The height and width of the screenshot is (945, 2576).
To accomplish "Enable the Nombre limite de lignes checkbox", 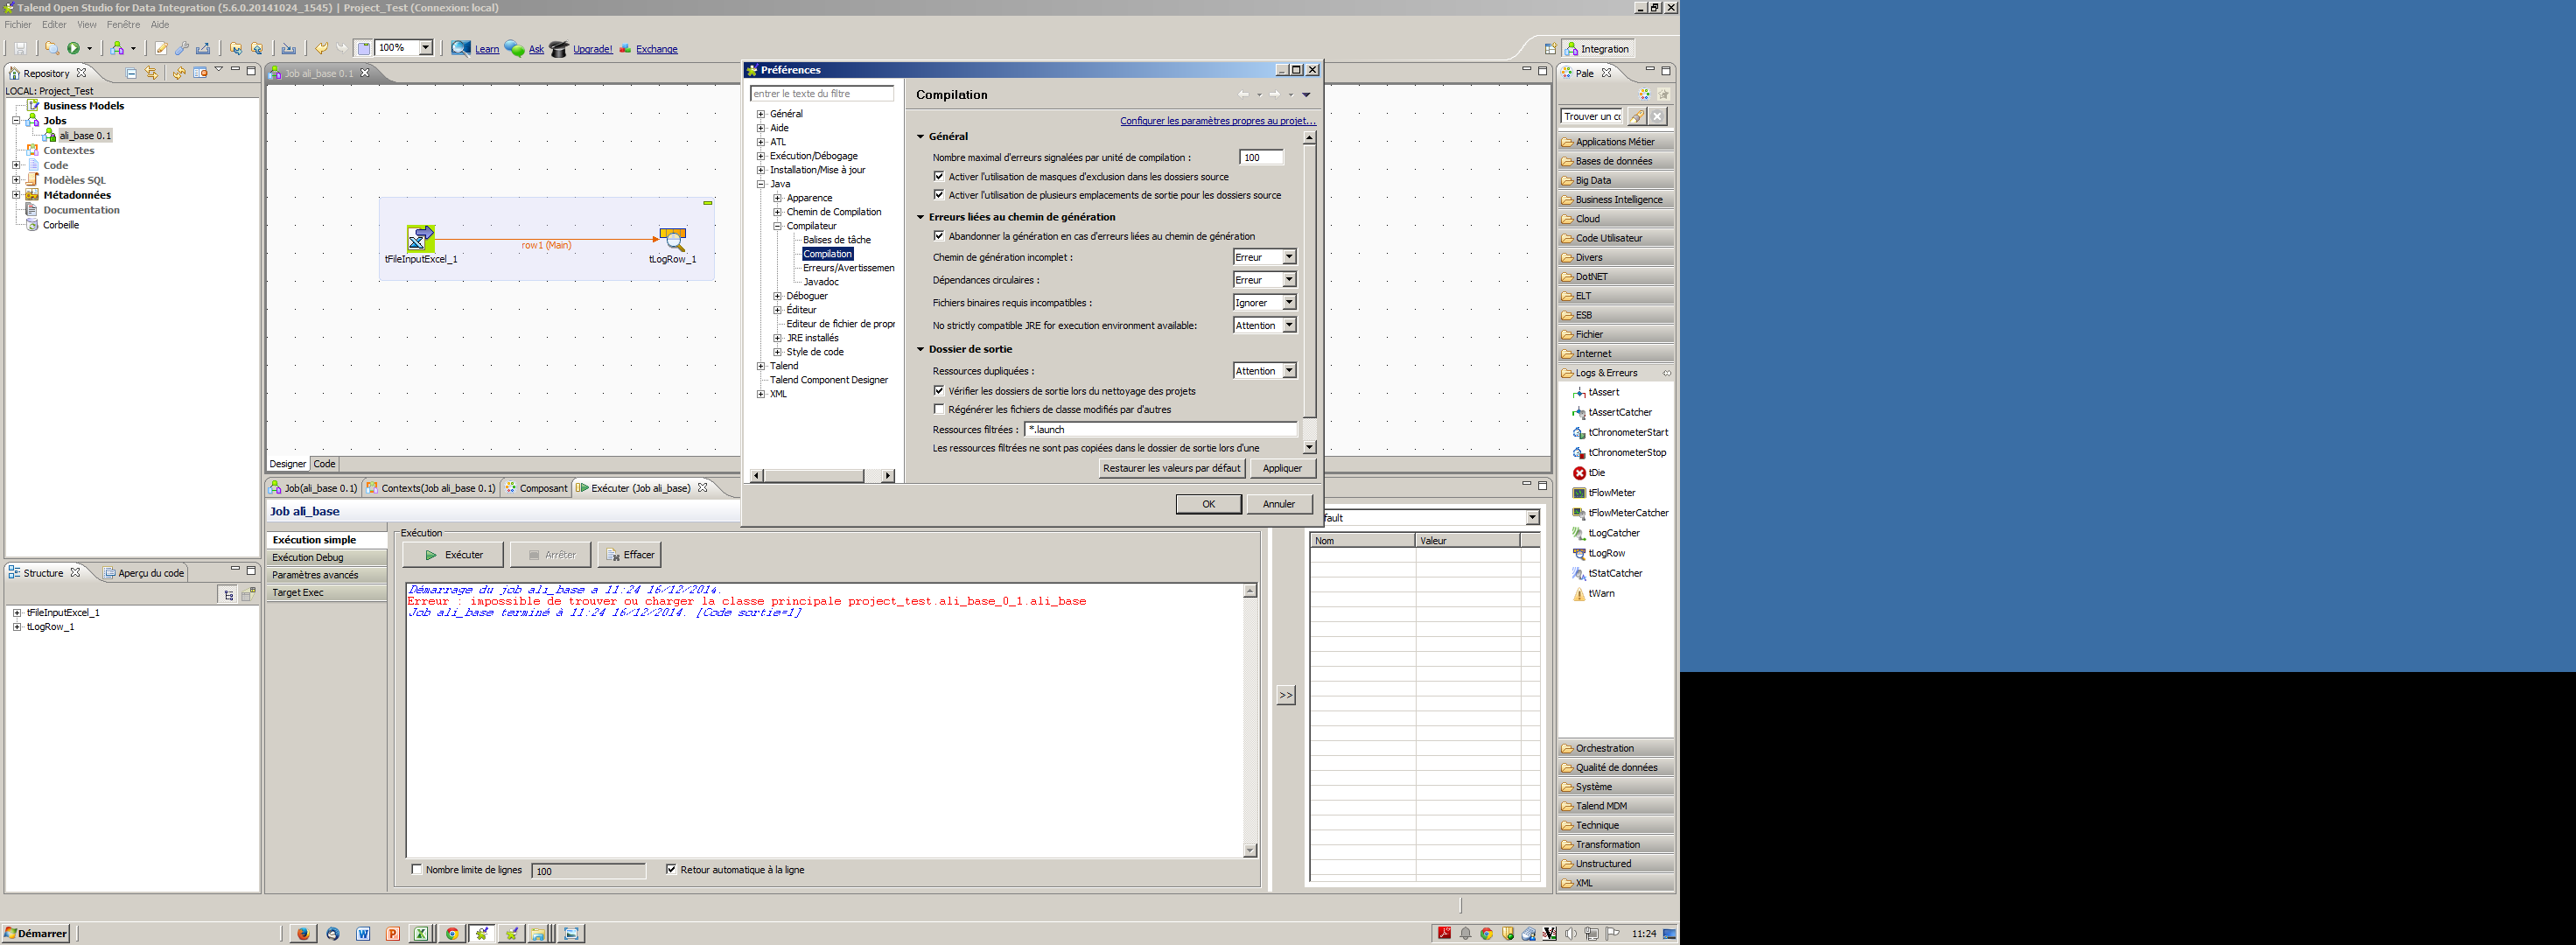I will point(417,870).
